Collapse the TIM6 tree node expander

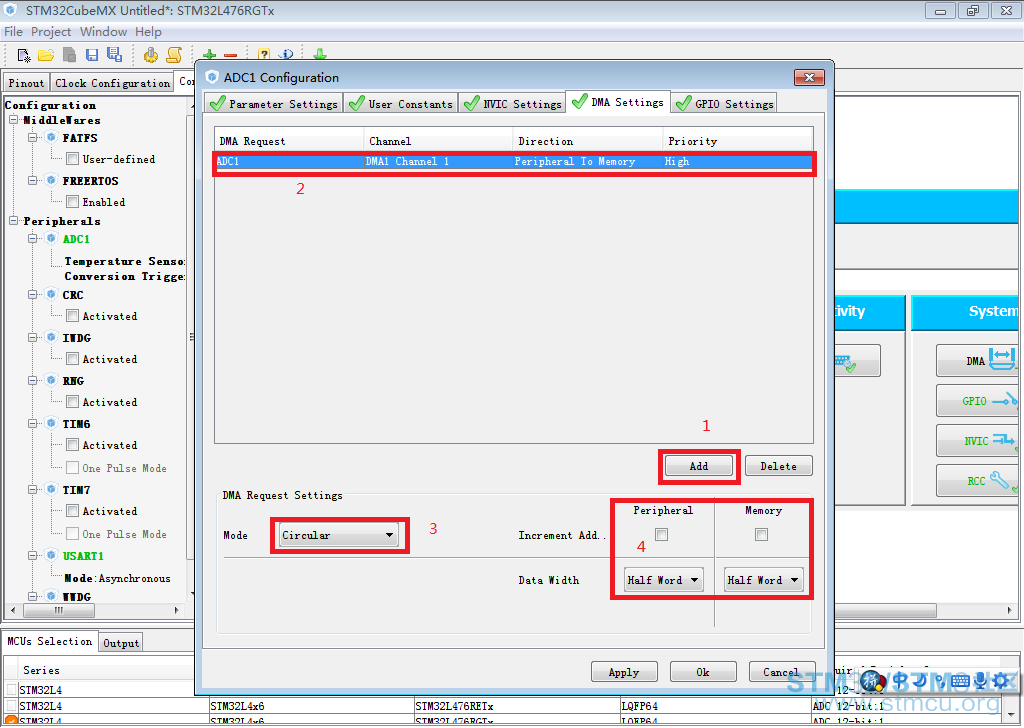33,424
